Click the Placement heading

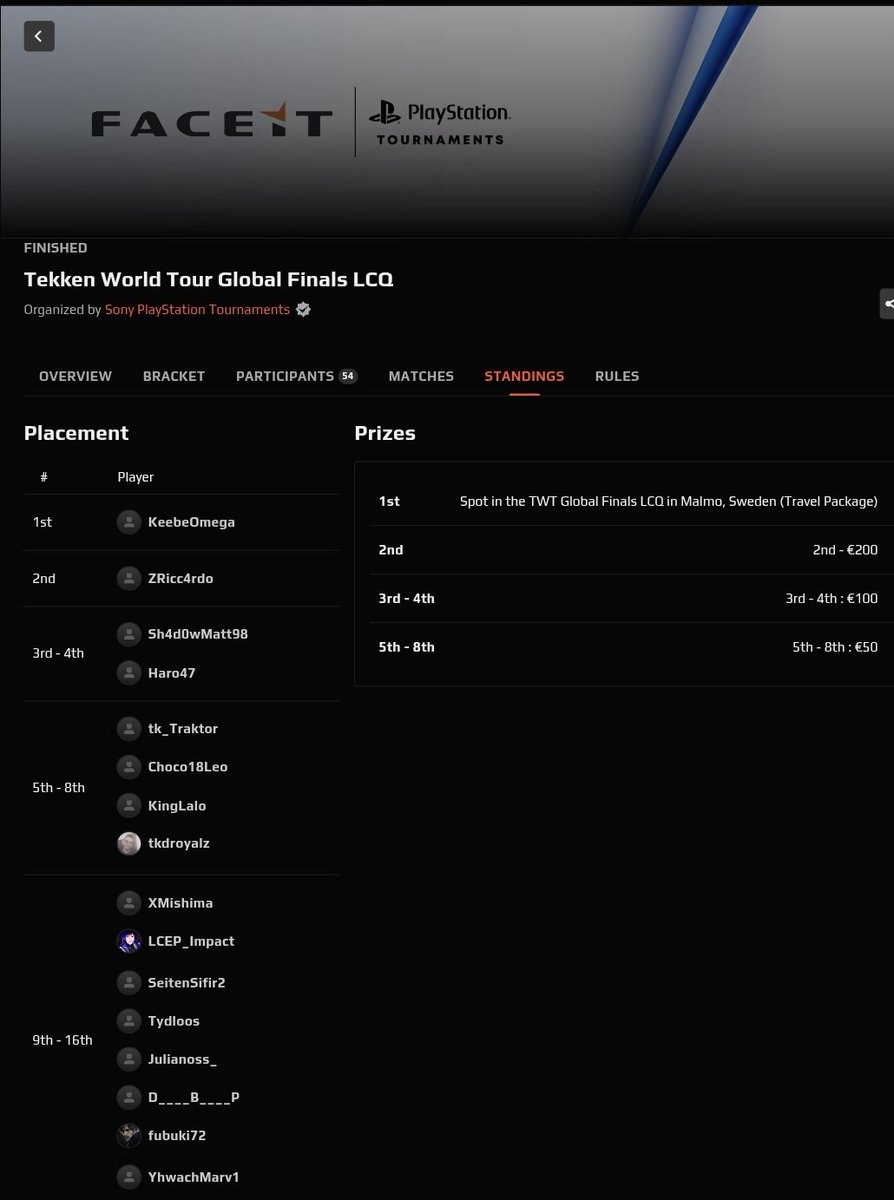pos(76,433)
